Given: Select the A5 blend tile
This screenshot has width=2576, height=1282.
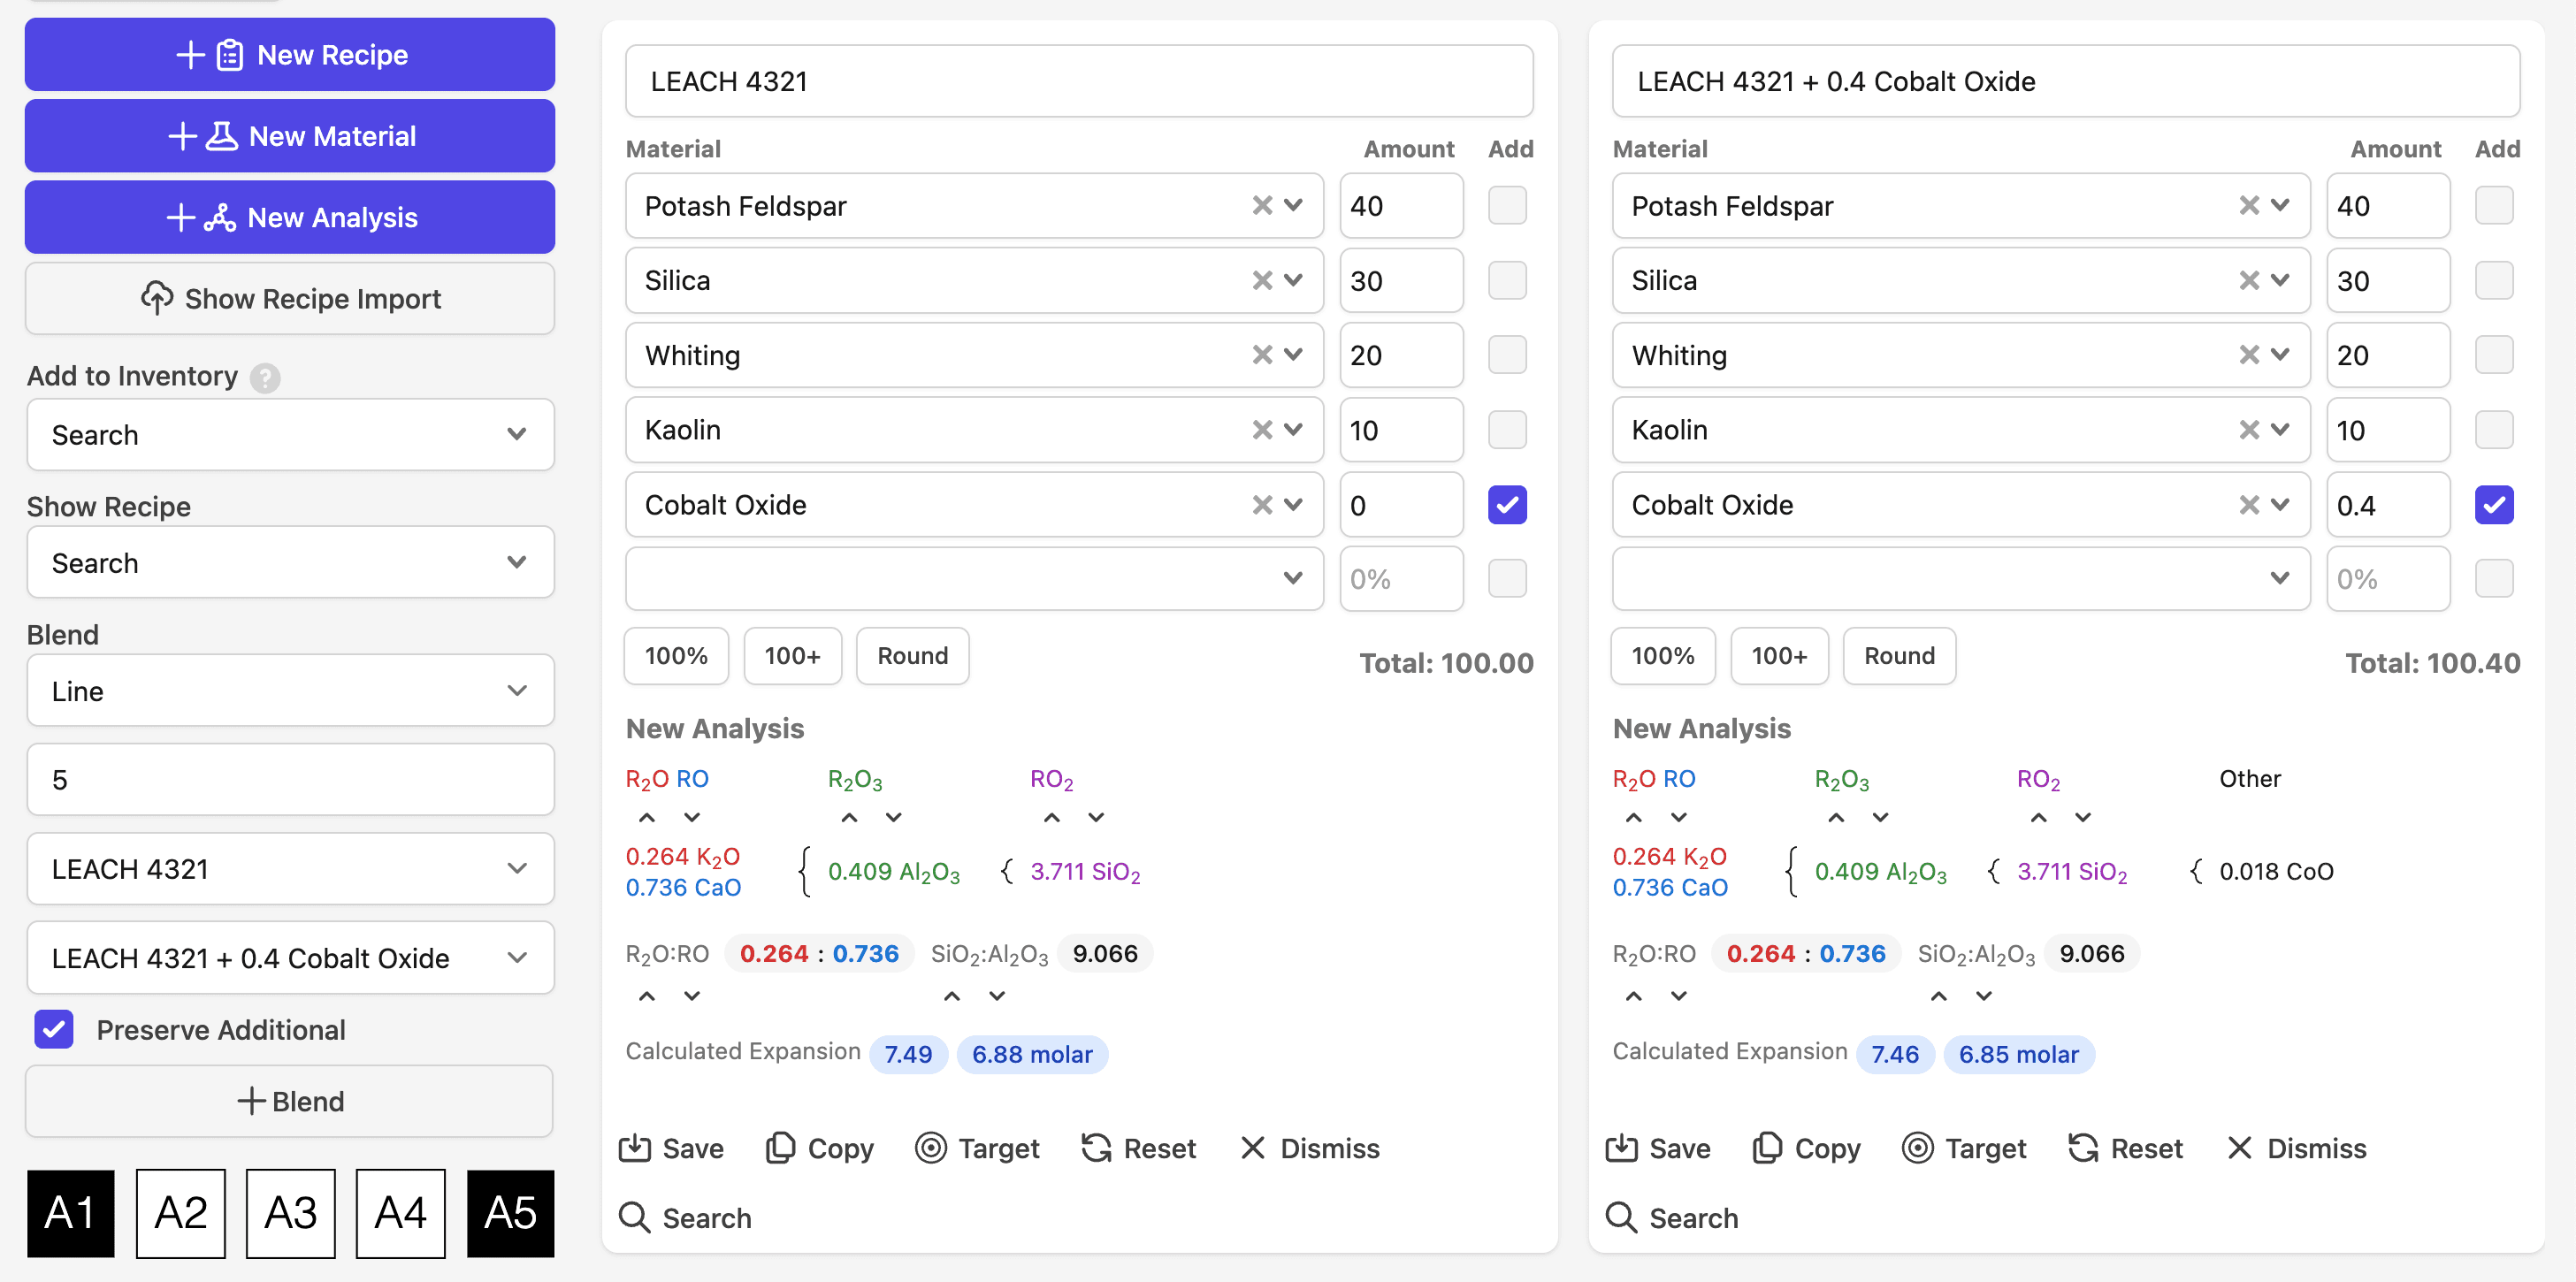Looking at the screenshot, I should (510, 1213).
